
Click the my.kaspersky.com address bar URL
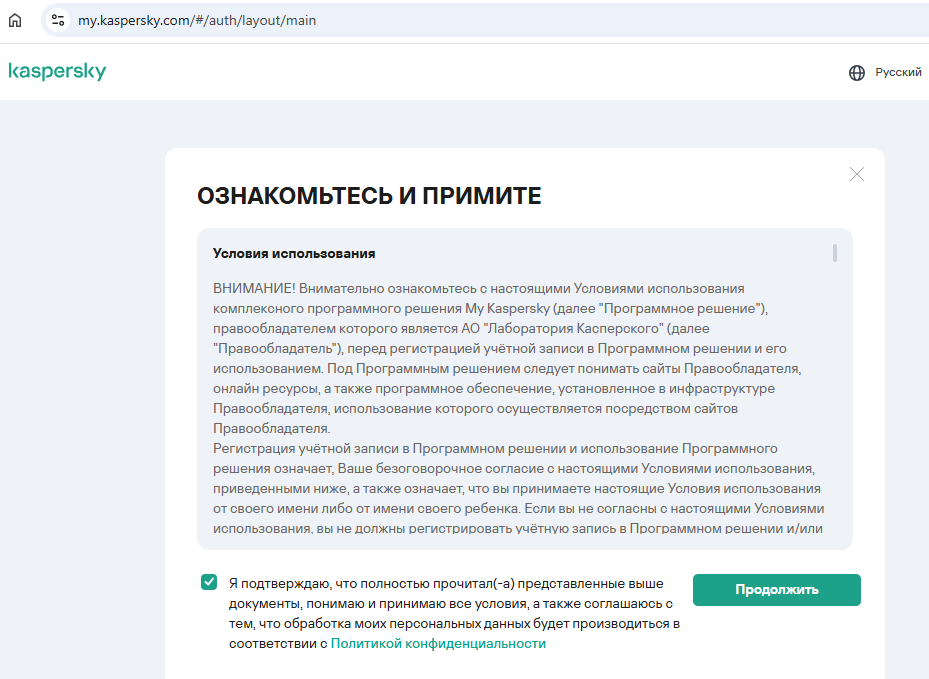pos(197,21)
